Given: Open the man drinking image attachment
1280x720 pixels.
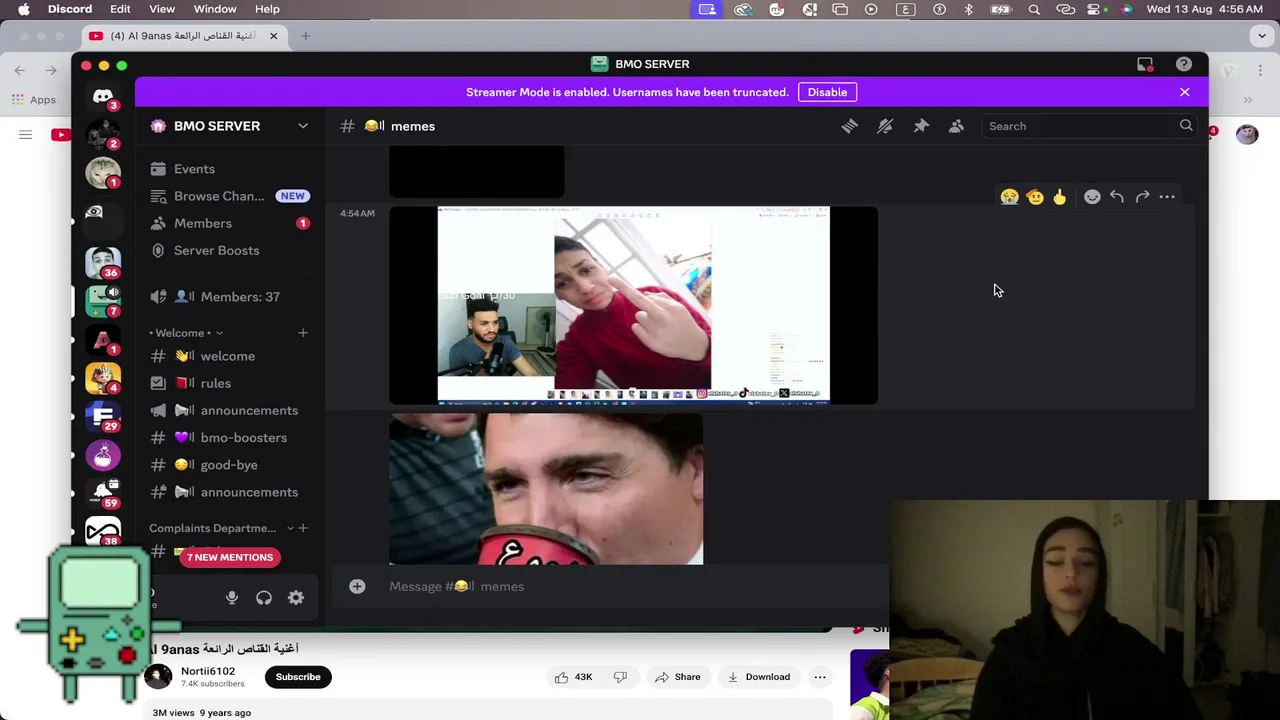Looking at the screenshot, I should 546,489.
